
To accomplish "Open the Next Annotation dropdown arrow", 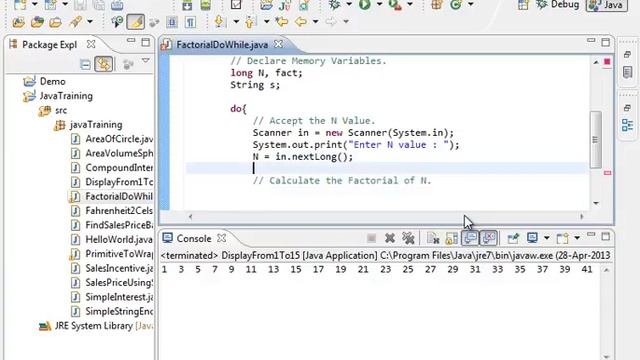I will (x=236, y=21).
